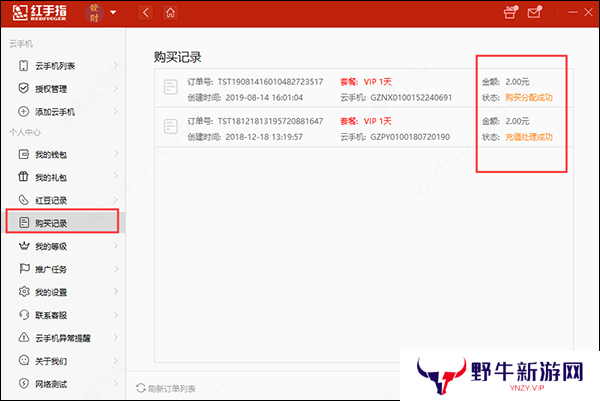600x401 pixels.
Task: Expand chevron on the 我的设置 row
Action: (x=116, y=292)
